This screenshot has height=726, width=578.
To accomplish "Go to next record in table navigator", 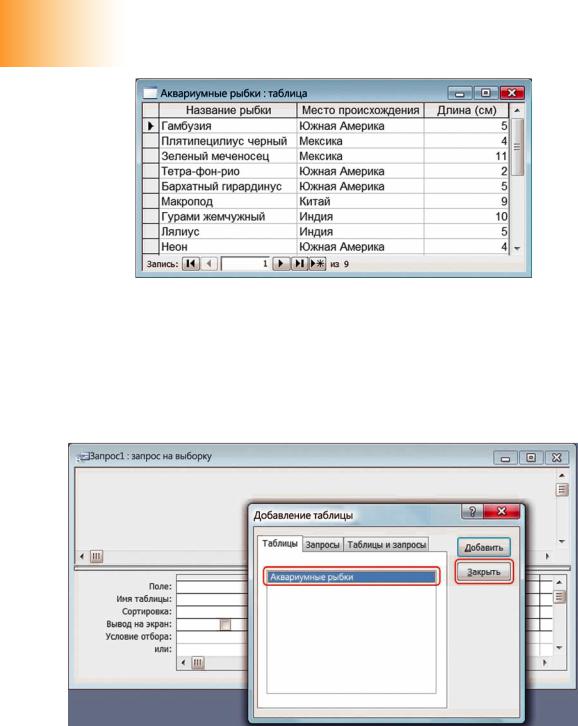I will pos(280,264).
